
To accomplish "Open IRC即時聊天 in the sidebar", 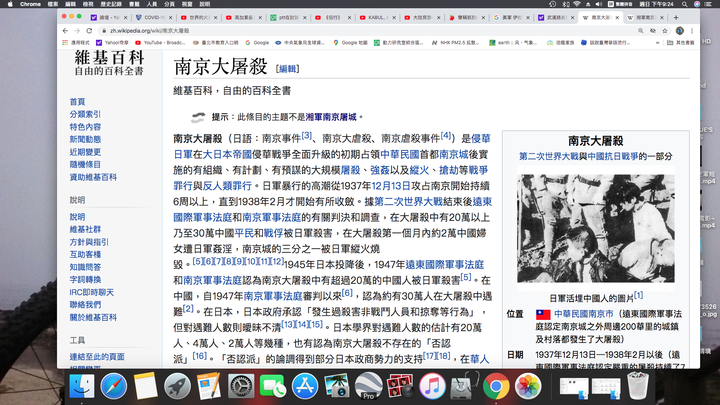I will pyautogui.click(x=91, y=292).
